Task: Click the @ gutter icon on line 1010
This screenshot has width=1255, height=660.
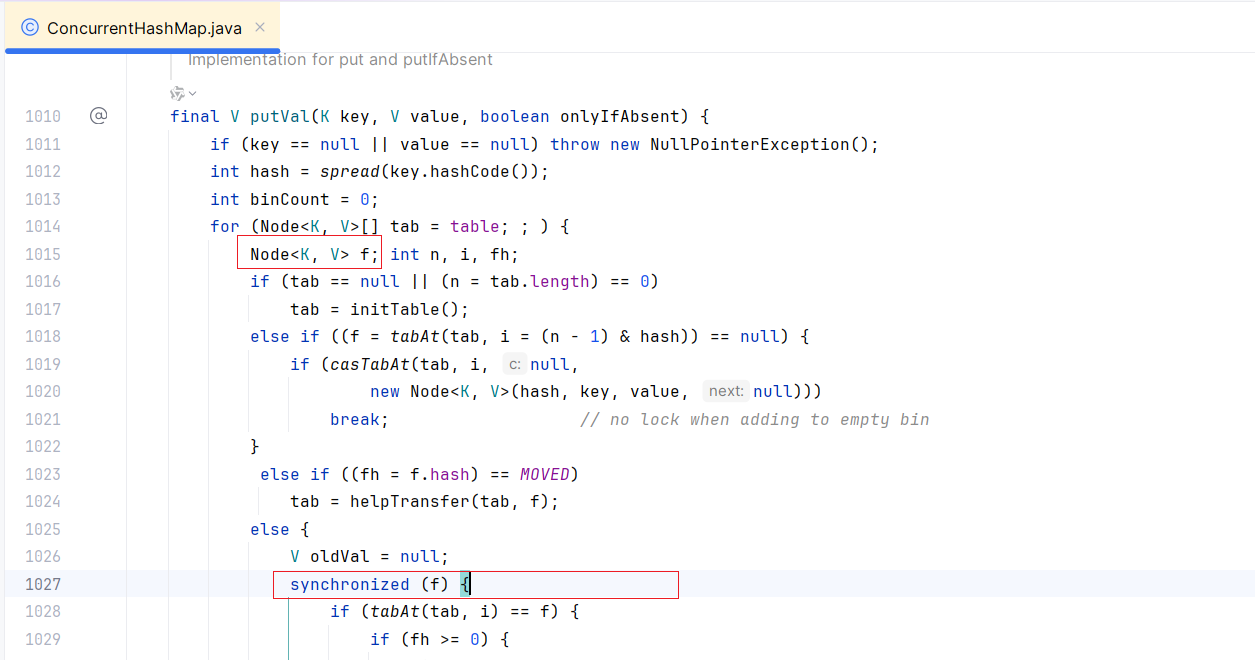Action: (x=98, y=116)
